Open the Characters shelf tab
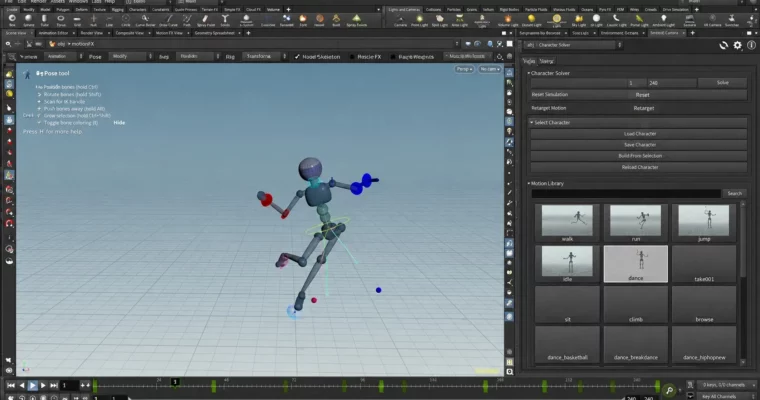Image resolution: width=760 pixels, height=400 pixels. (x=138, y=9)
